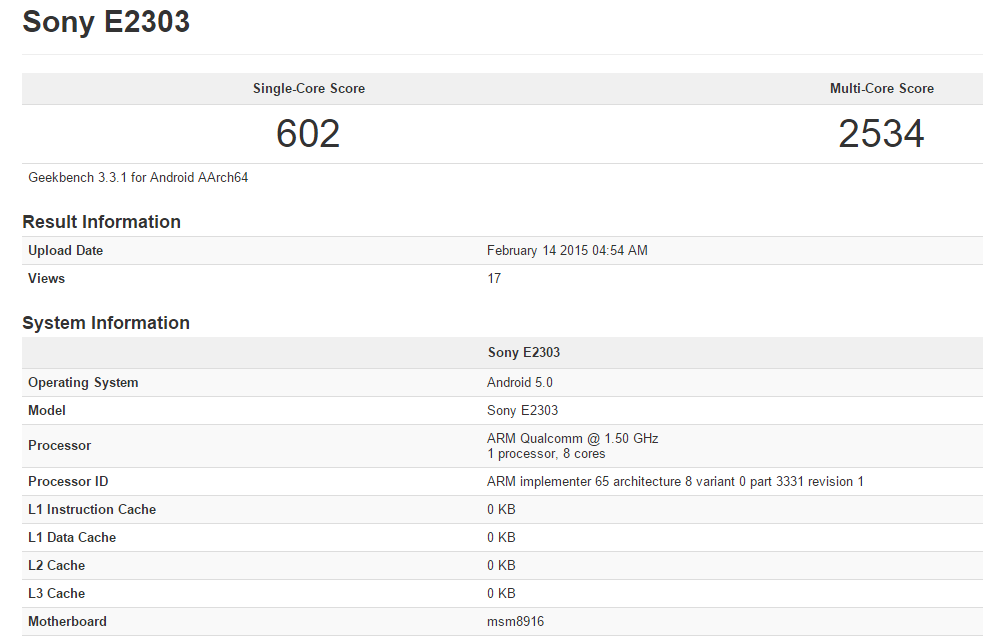Click the Processor ID row label
This screenshot has height=640, width=983.
pos(68,482)
